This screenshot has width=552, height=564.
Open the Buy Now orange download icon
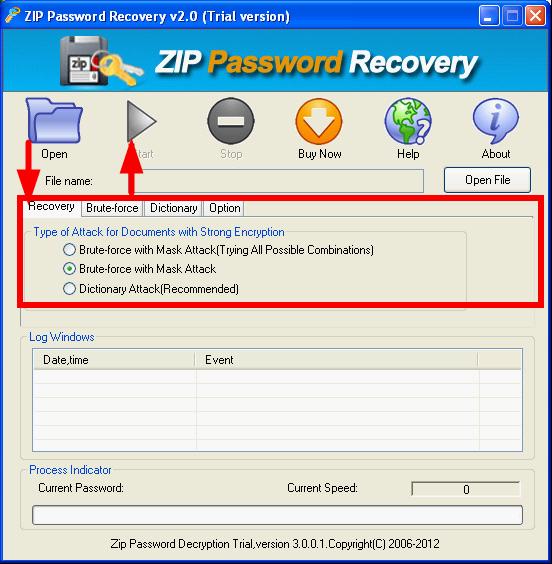tap(319, 121)
